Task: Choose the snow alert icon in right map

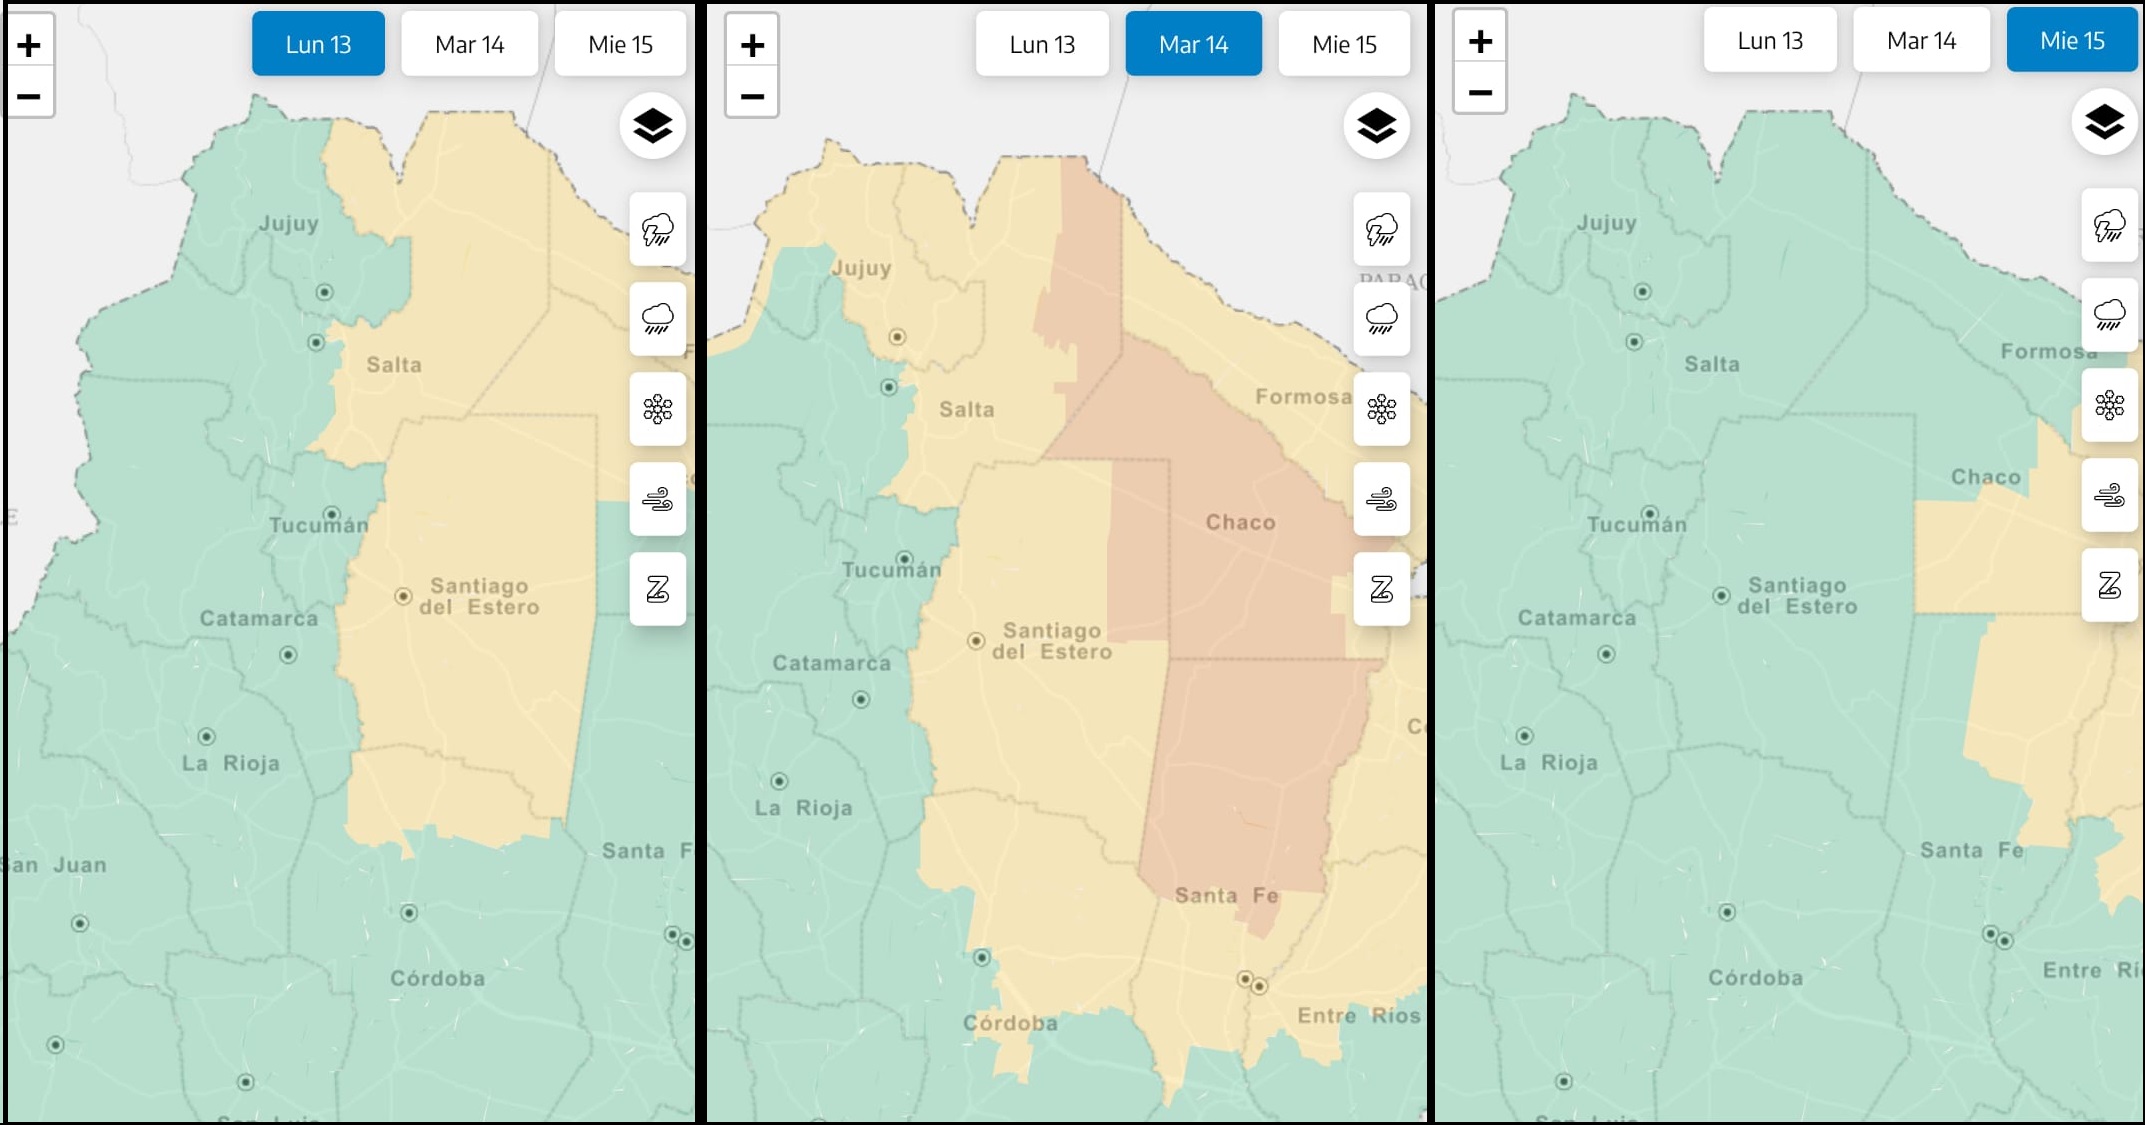Action: pyautogui.click(x=2109, y=405)
